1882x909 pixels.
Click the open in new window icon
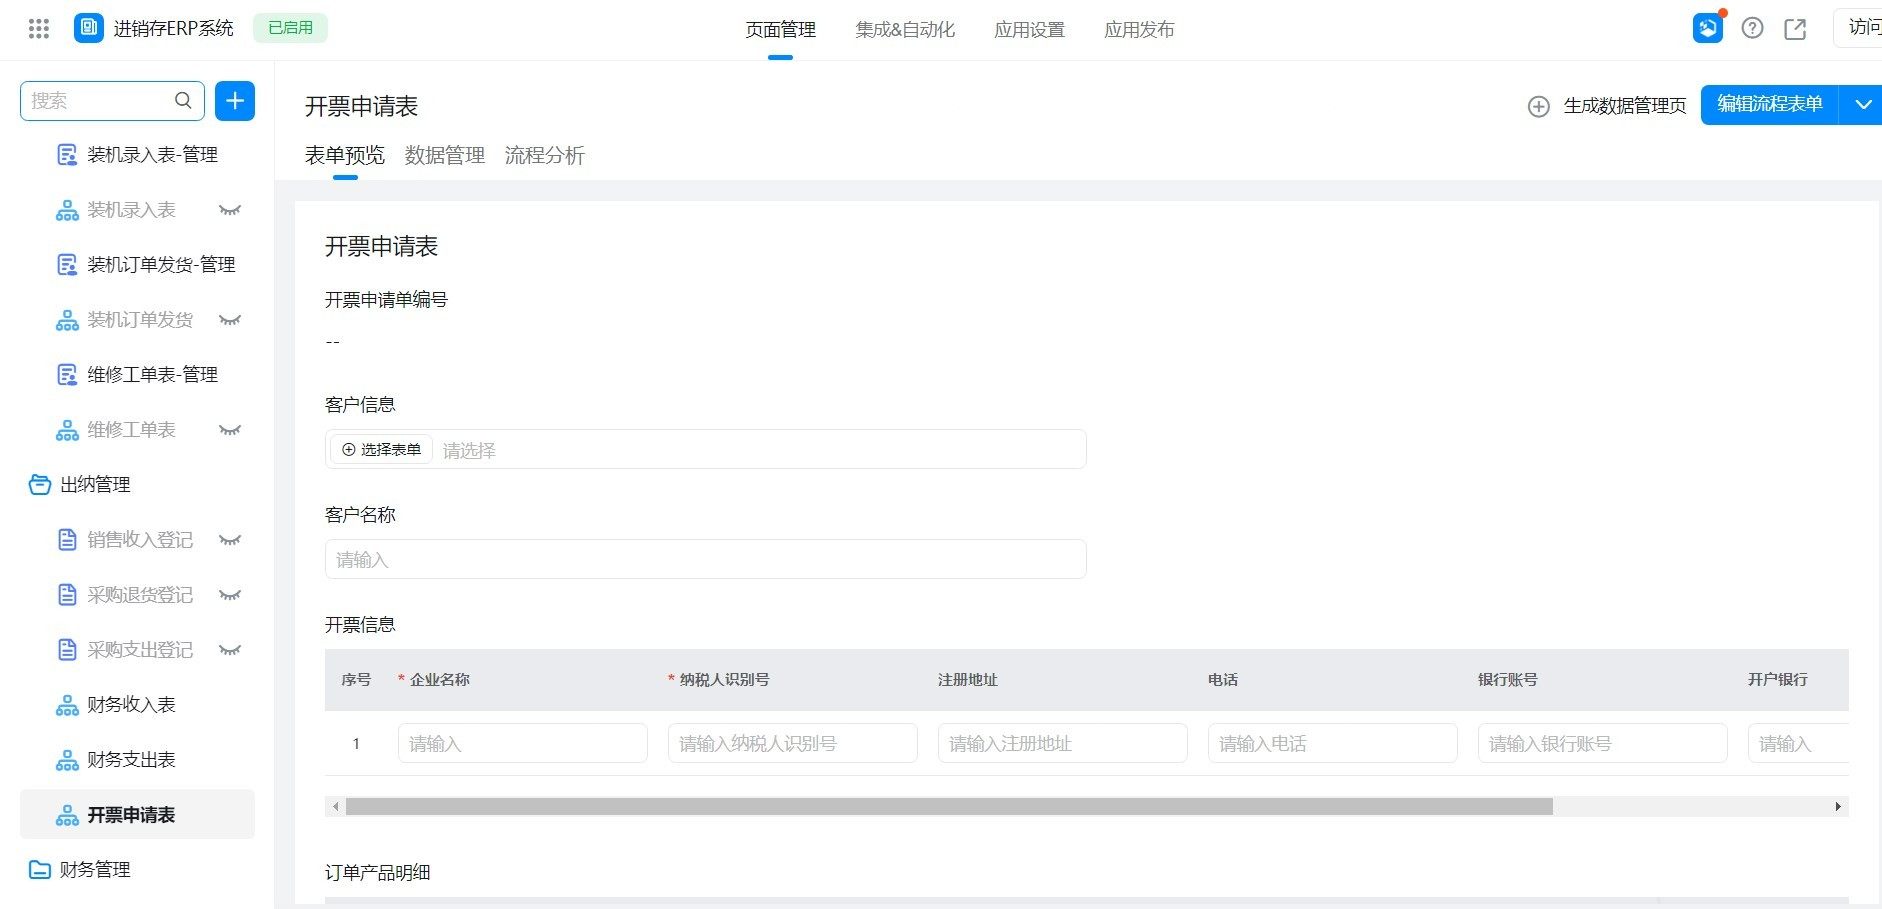point(1795,29)
